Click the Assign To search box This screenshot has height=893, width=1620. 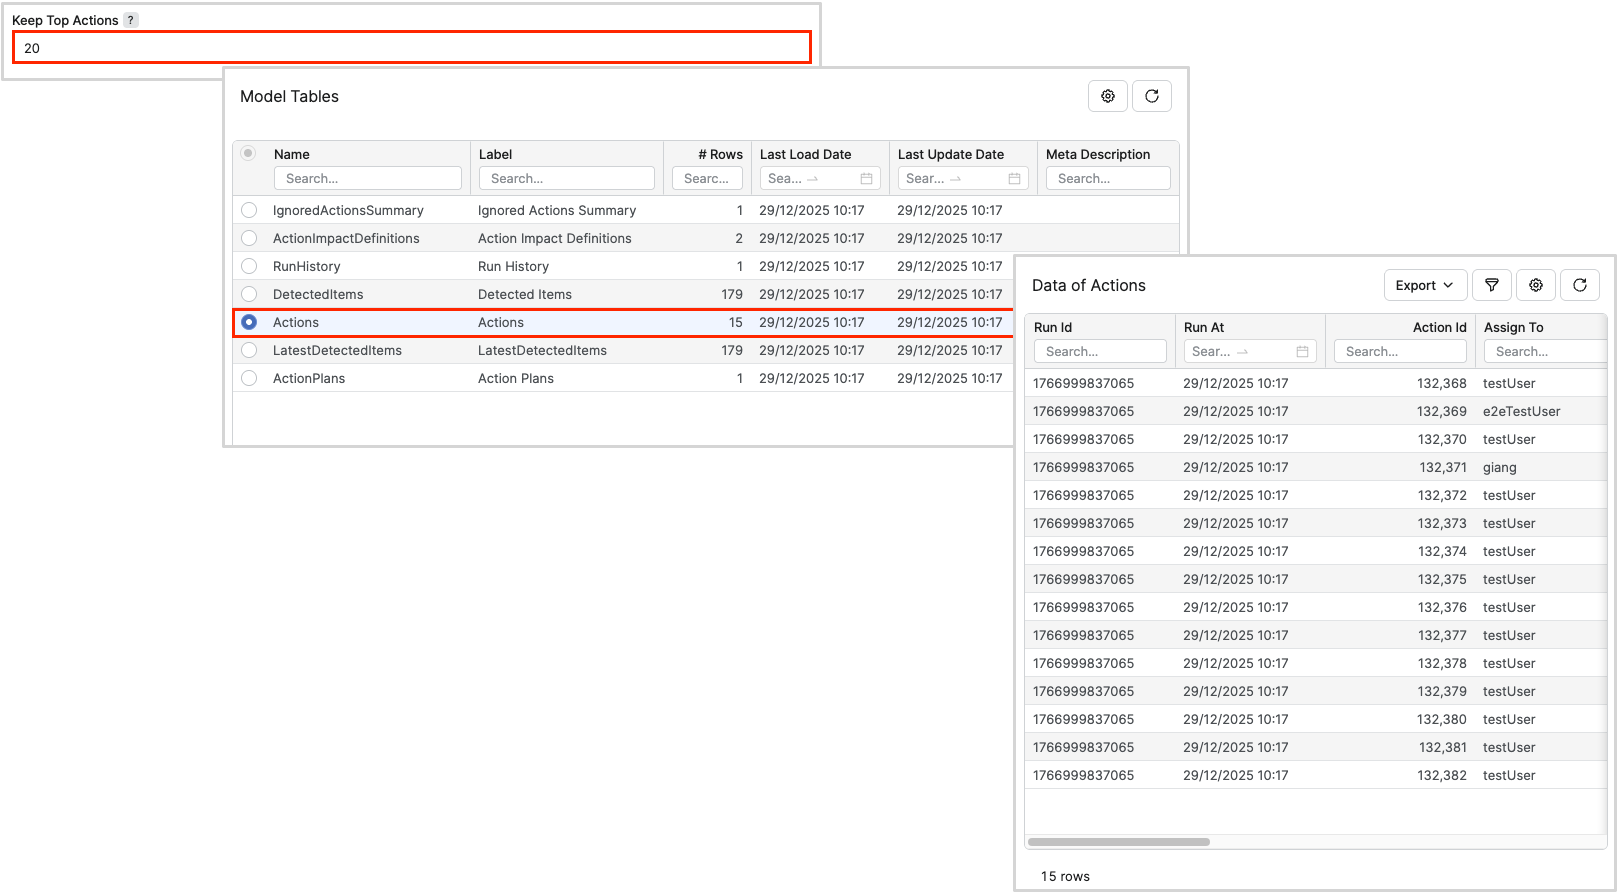tap(1545, 352)
